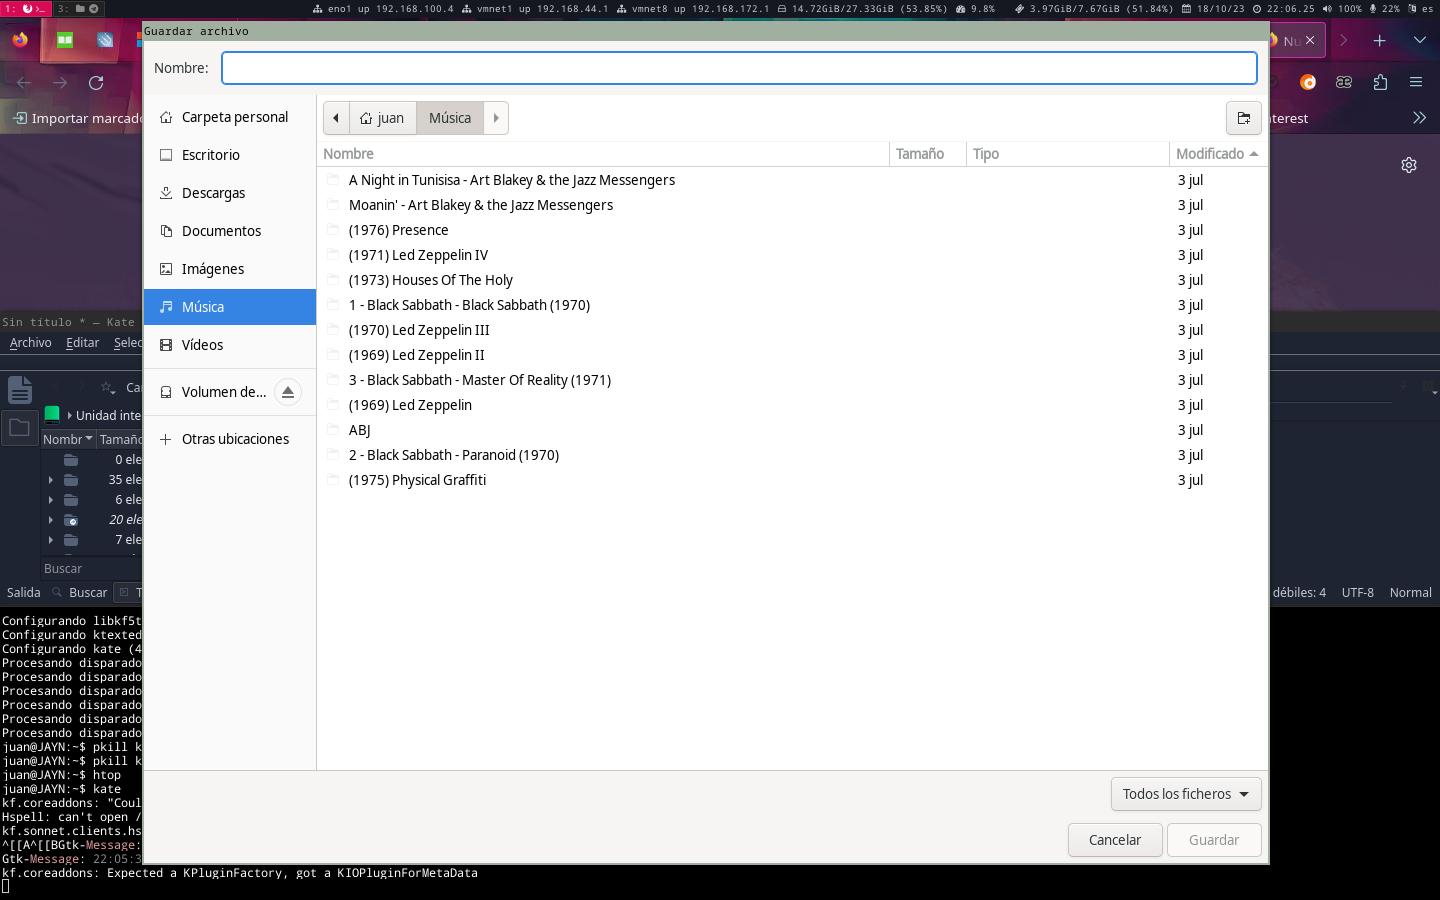Click the Nombre filename input field

(739, 68)
